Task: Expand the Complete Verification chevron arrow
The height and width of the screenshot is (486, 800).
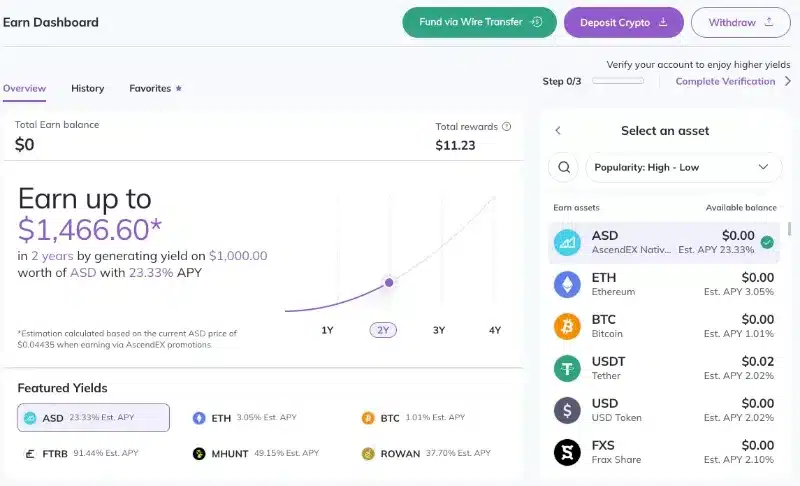Action: point(788,81)
